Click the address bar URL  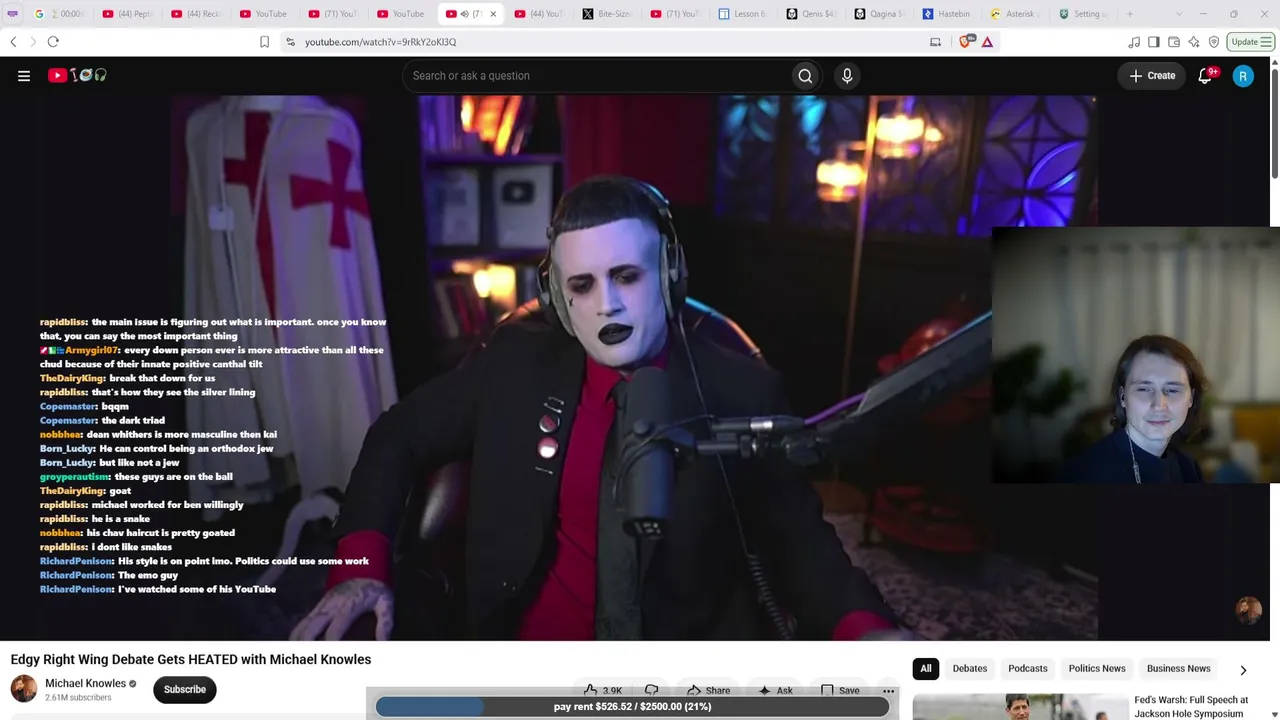380,42
